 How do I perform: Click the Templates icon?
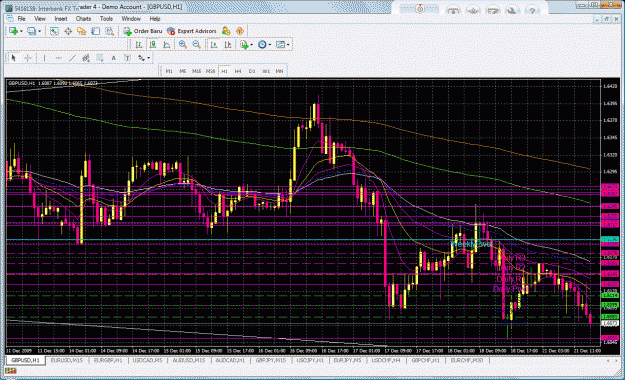280,45
